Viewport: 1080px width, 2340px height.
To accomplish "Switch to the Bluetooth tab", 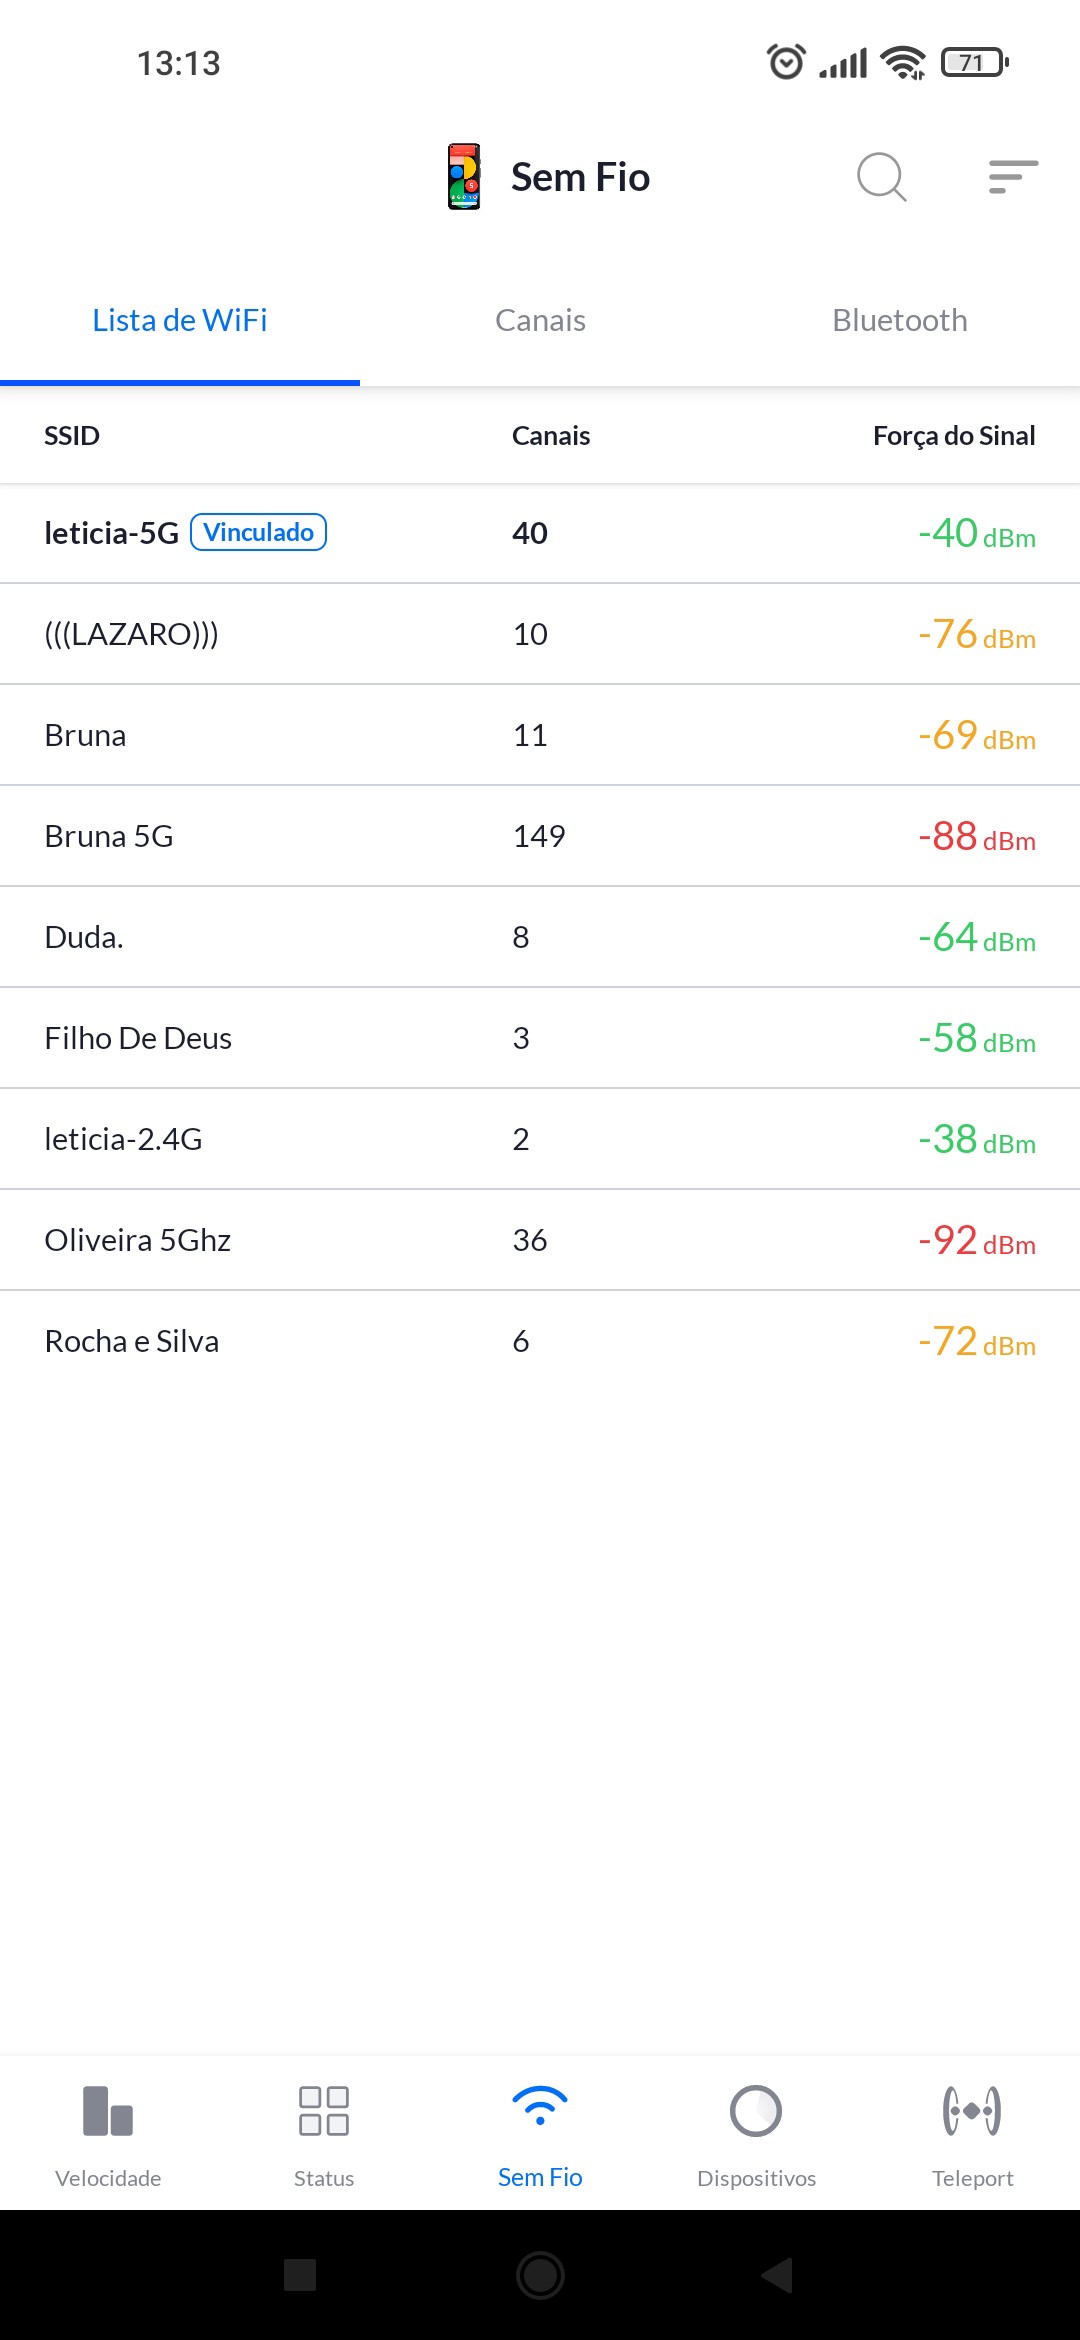I will click(x=900, y=321).
